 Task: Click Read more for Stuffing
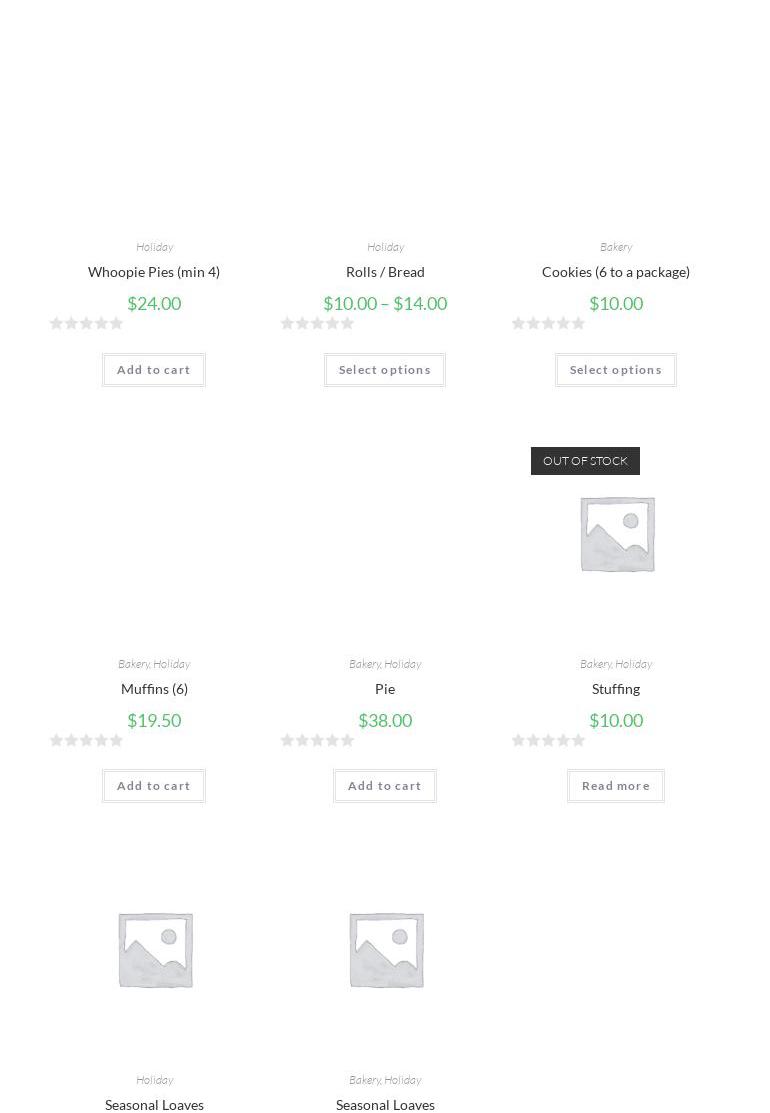click(616, 786)
